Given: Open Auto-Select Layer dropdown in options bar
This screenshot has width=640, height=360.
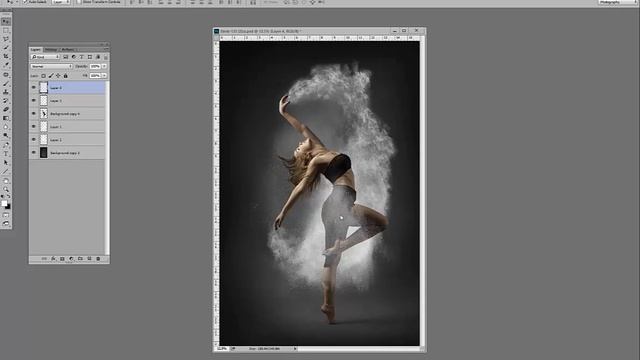Looking at the screenshot, I should coord(61,2).
